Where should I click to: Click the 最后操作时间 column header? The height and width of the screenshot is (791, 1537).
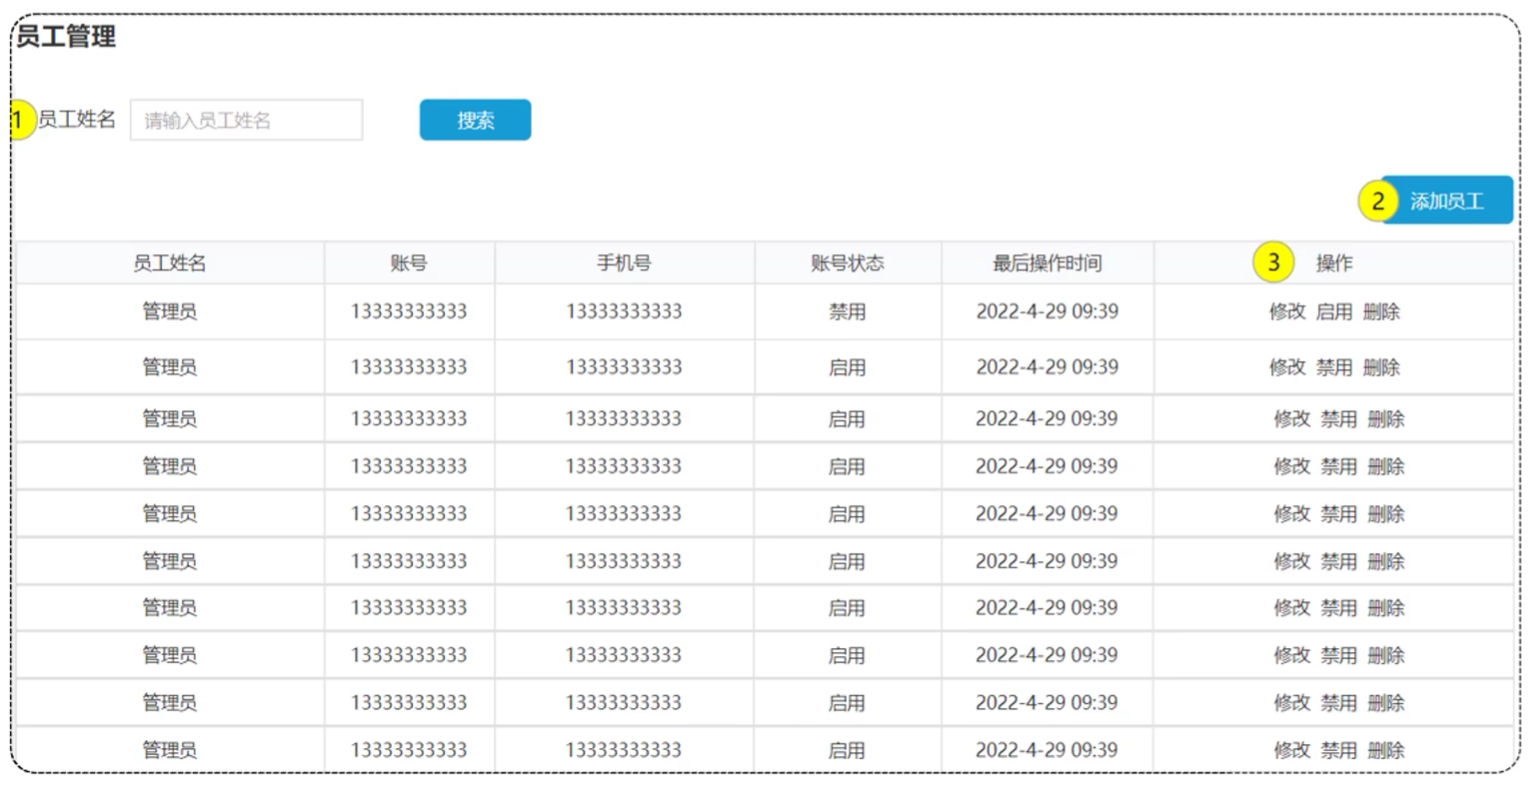click(1046, 263)
